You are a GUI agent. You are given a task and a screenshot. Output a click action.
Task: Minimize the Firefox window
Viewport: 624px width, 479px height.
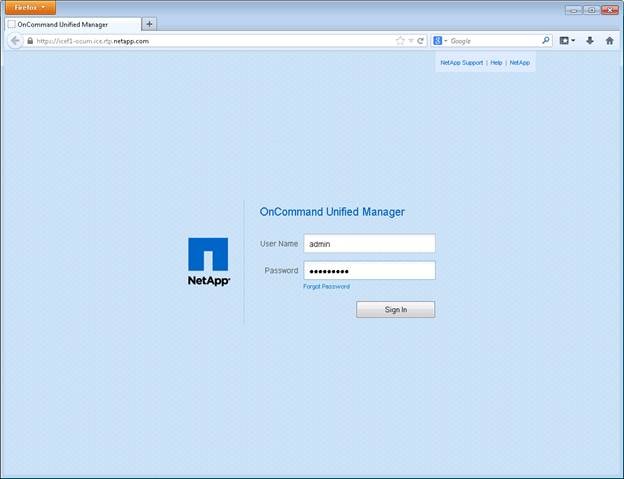point(574,10)
